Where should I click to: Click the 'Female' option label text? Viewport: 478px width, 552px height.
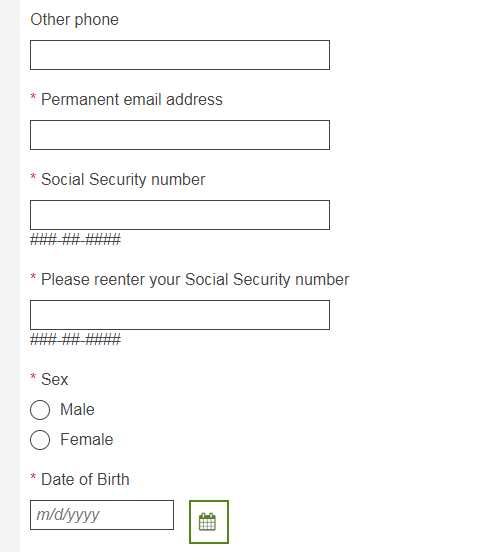tap(87, 439)
